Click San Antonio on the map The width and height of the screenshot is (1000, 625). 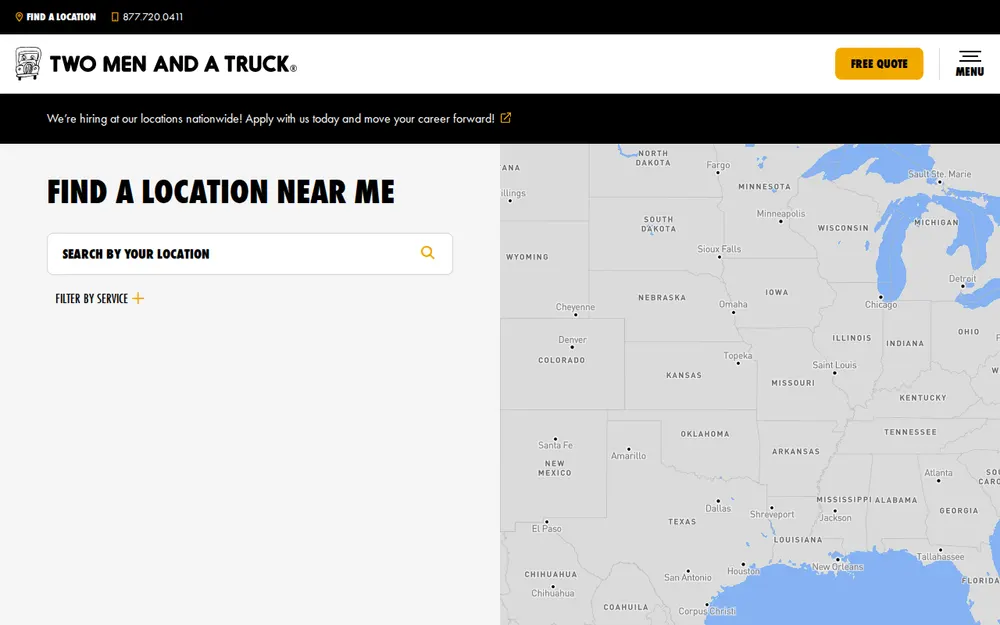tap(688, 577)
